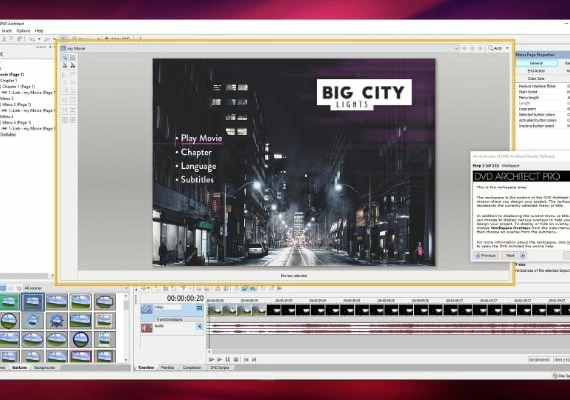Click the Inactive button colors property

[x=543, y=126]
